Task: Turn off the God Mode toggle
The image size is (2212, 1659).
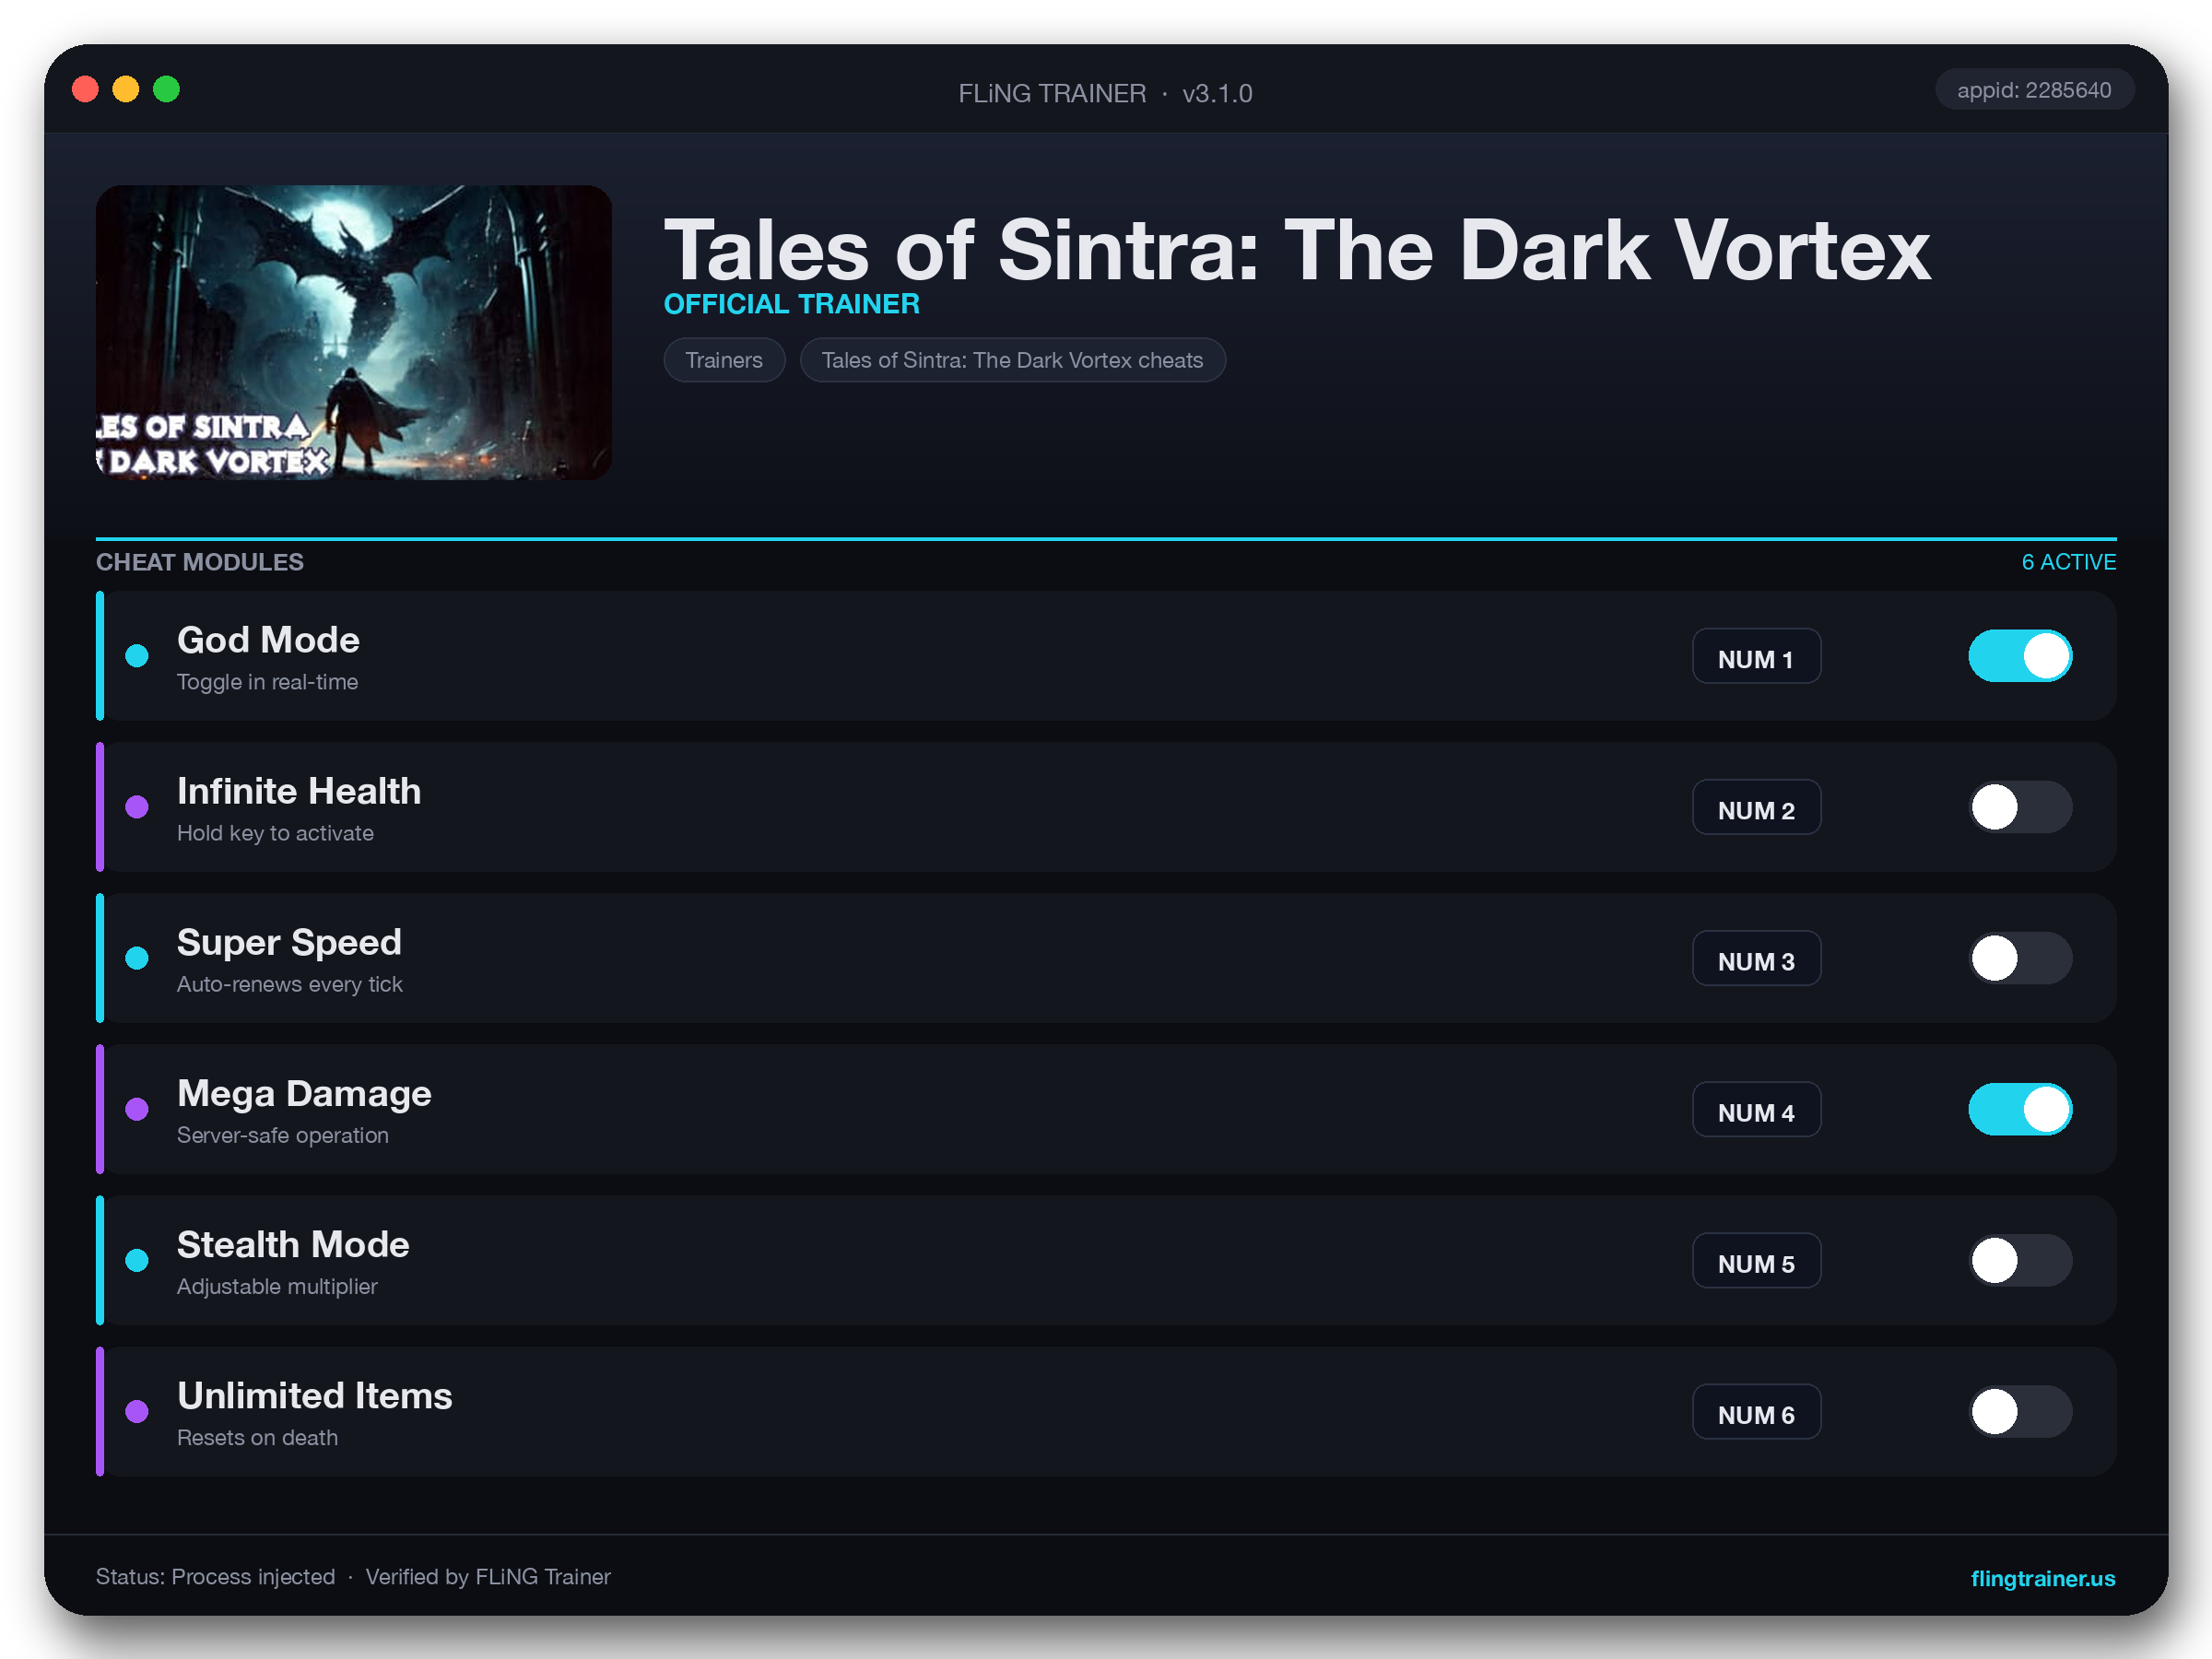Action: 2020,656
